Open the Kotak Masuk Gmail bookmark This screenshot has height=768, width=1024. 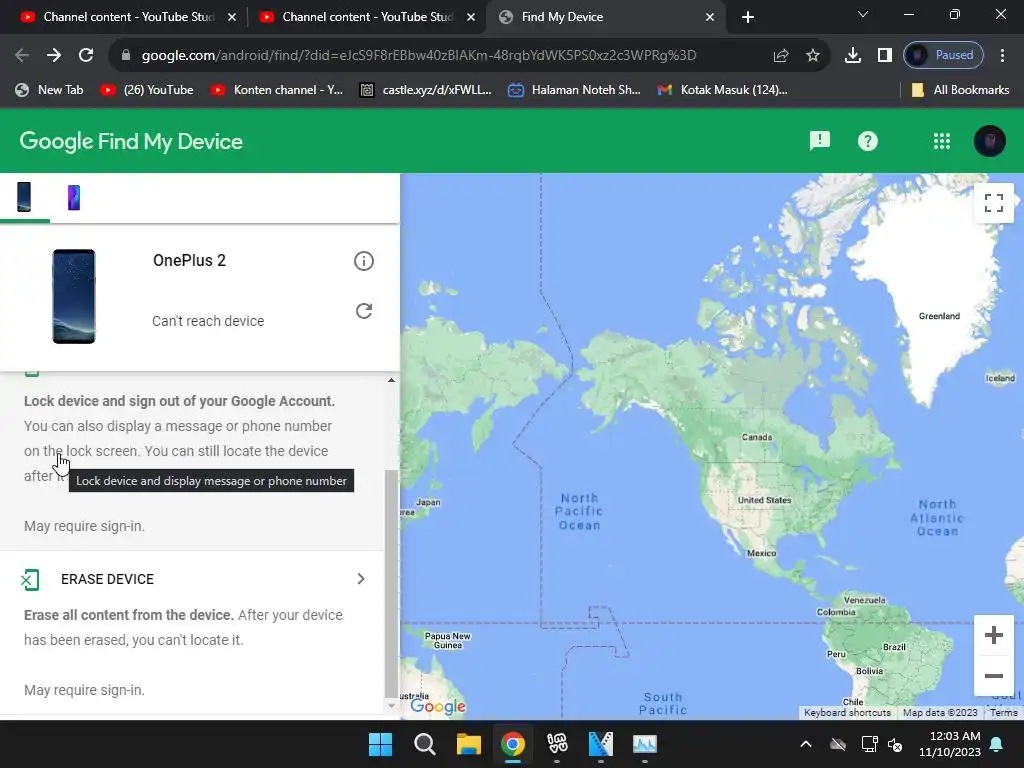pos(723,90)
